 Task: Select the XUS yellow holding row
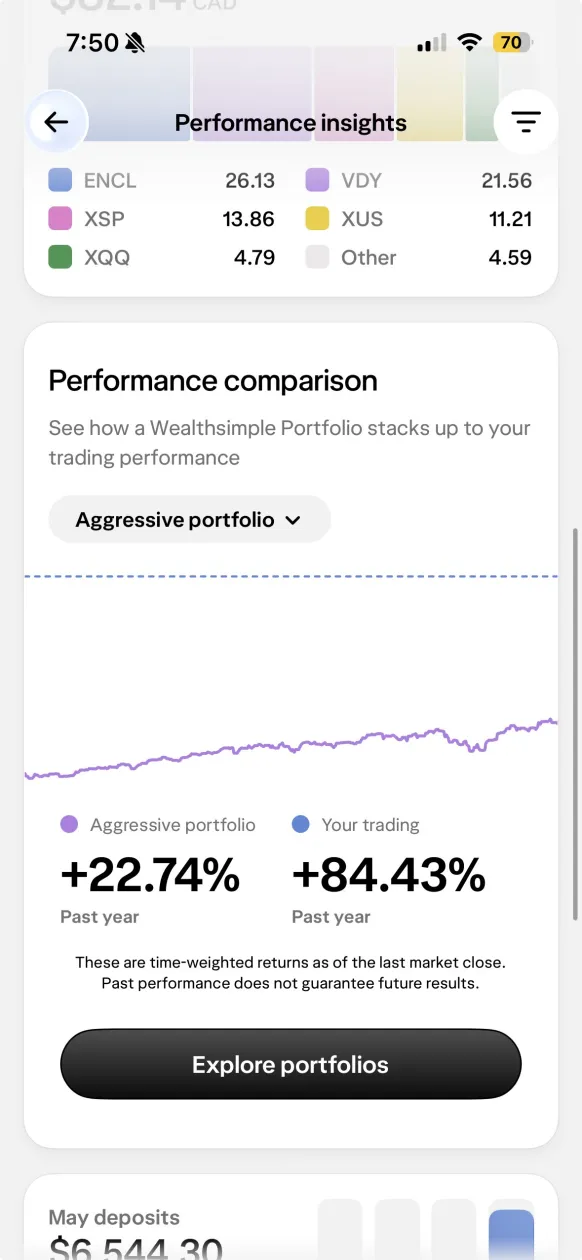(418, 219)
